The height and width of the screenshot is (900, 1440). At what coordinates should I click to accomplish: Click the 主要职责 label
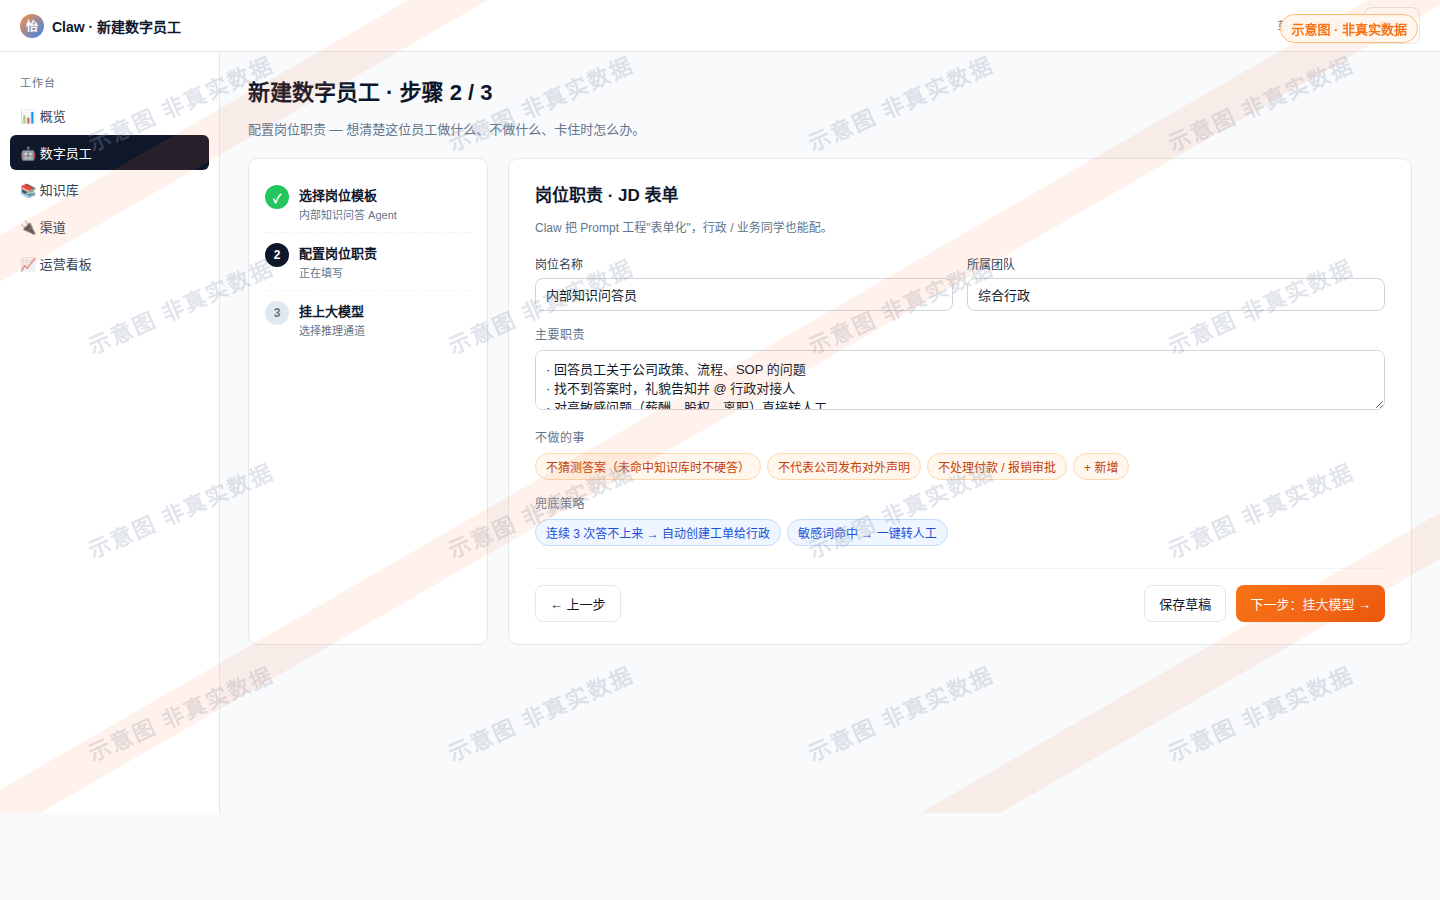(560, 334)
